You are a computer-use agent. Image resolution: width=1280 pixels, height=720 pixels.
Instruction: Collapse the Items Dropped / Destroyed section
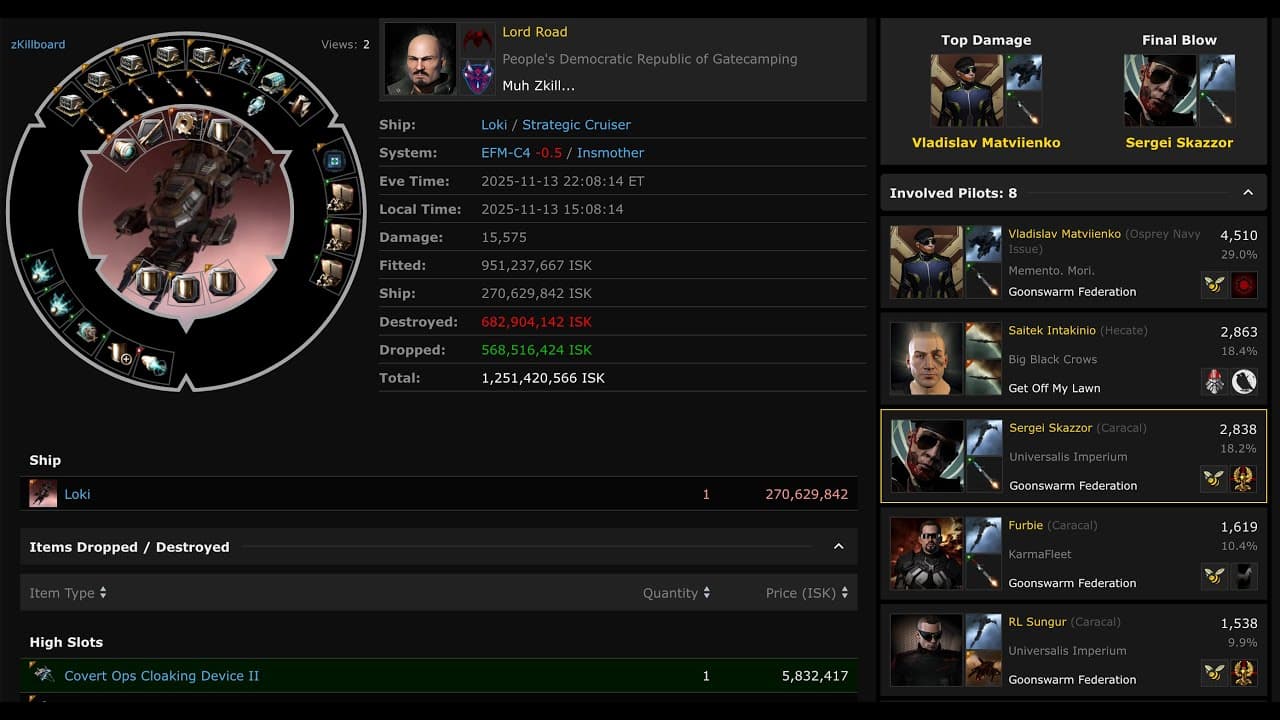coord(838,547)
